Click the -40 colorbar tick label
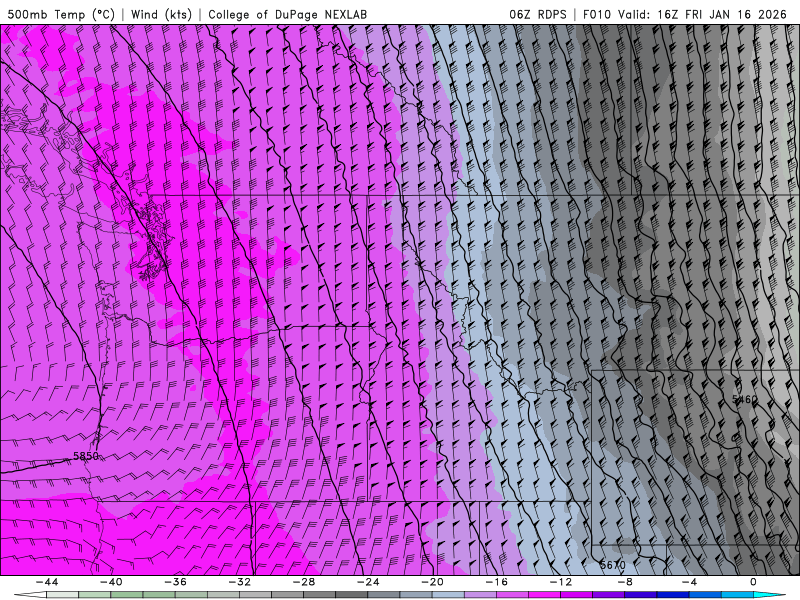800x600 pixels. (x=111, y=582)
